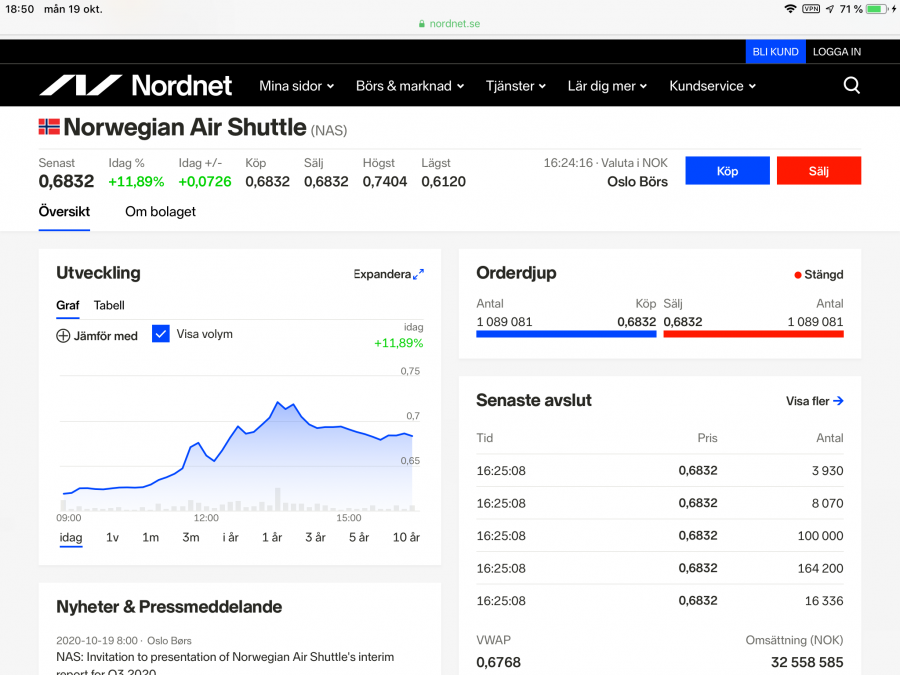The height and width of the screenshot is (675, 900).
Task: Open the Tjänster menu
Action: [x=516, y=86]
